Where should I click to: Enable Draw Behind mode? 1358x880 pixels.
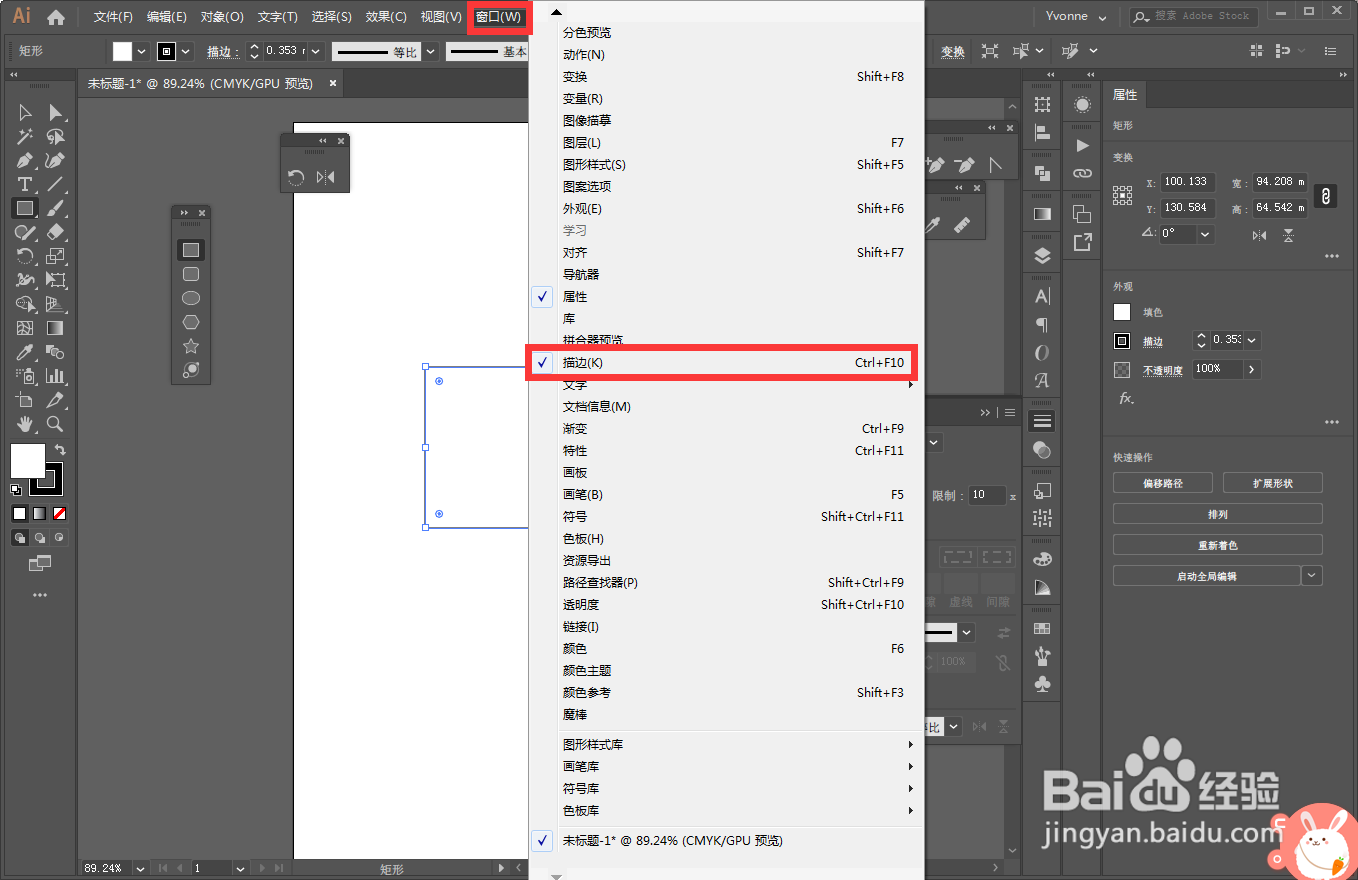(x=40, y=537)
